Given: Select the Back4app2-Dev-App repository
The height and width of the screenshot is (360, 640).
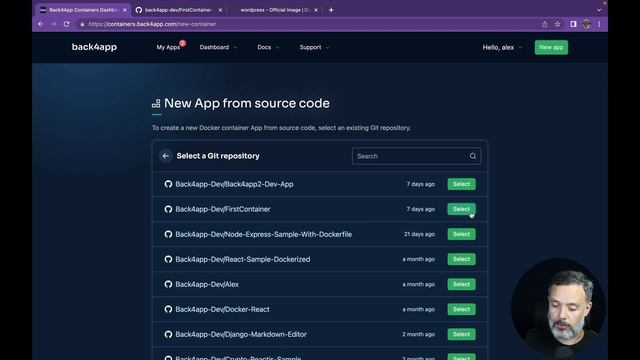Looking at the screenshot, I should coord(461,184).
